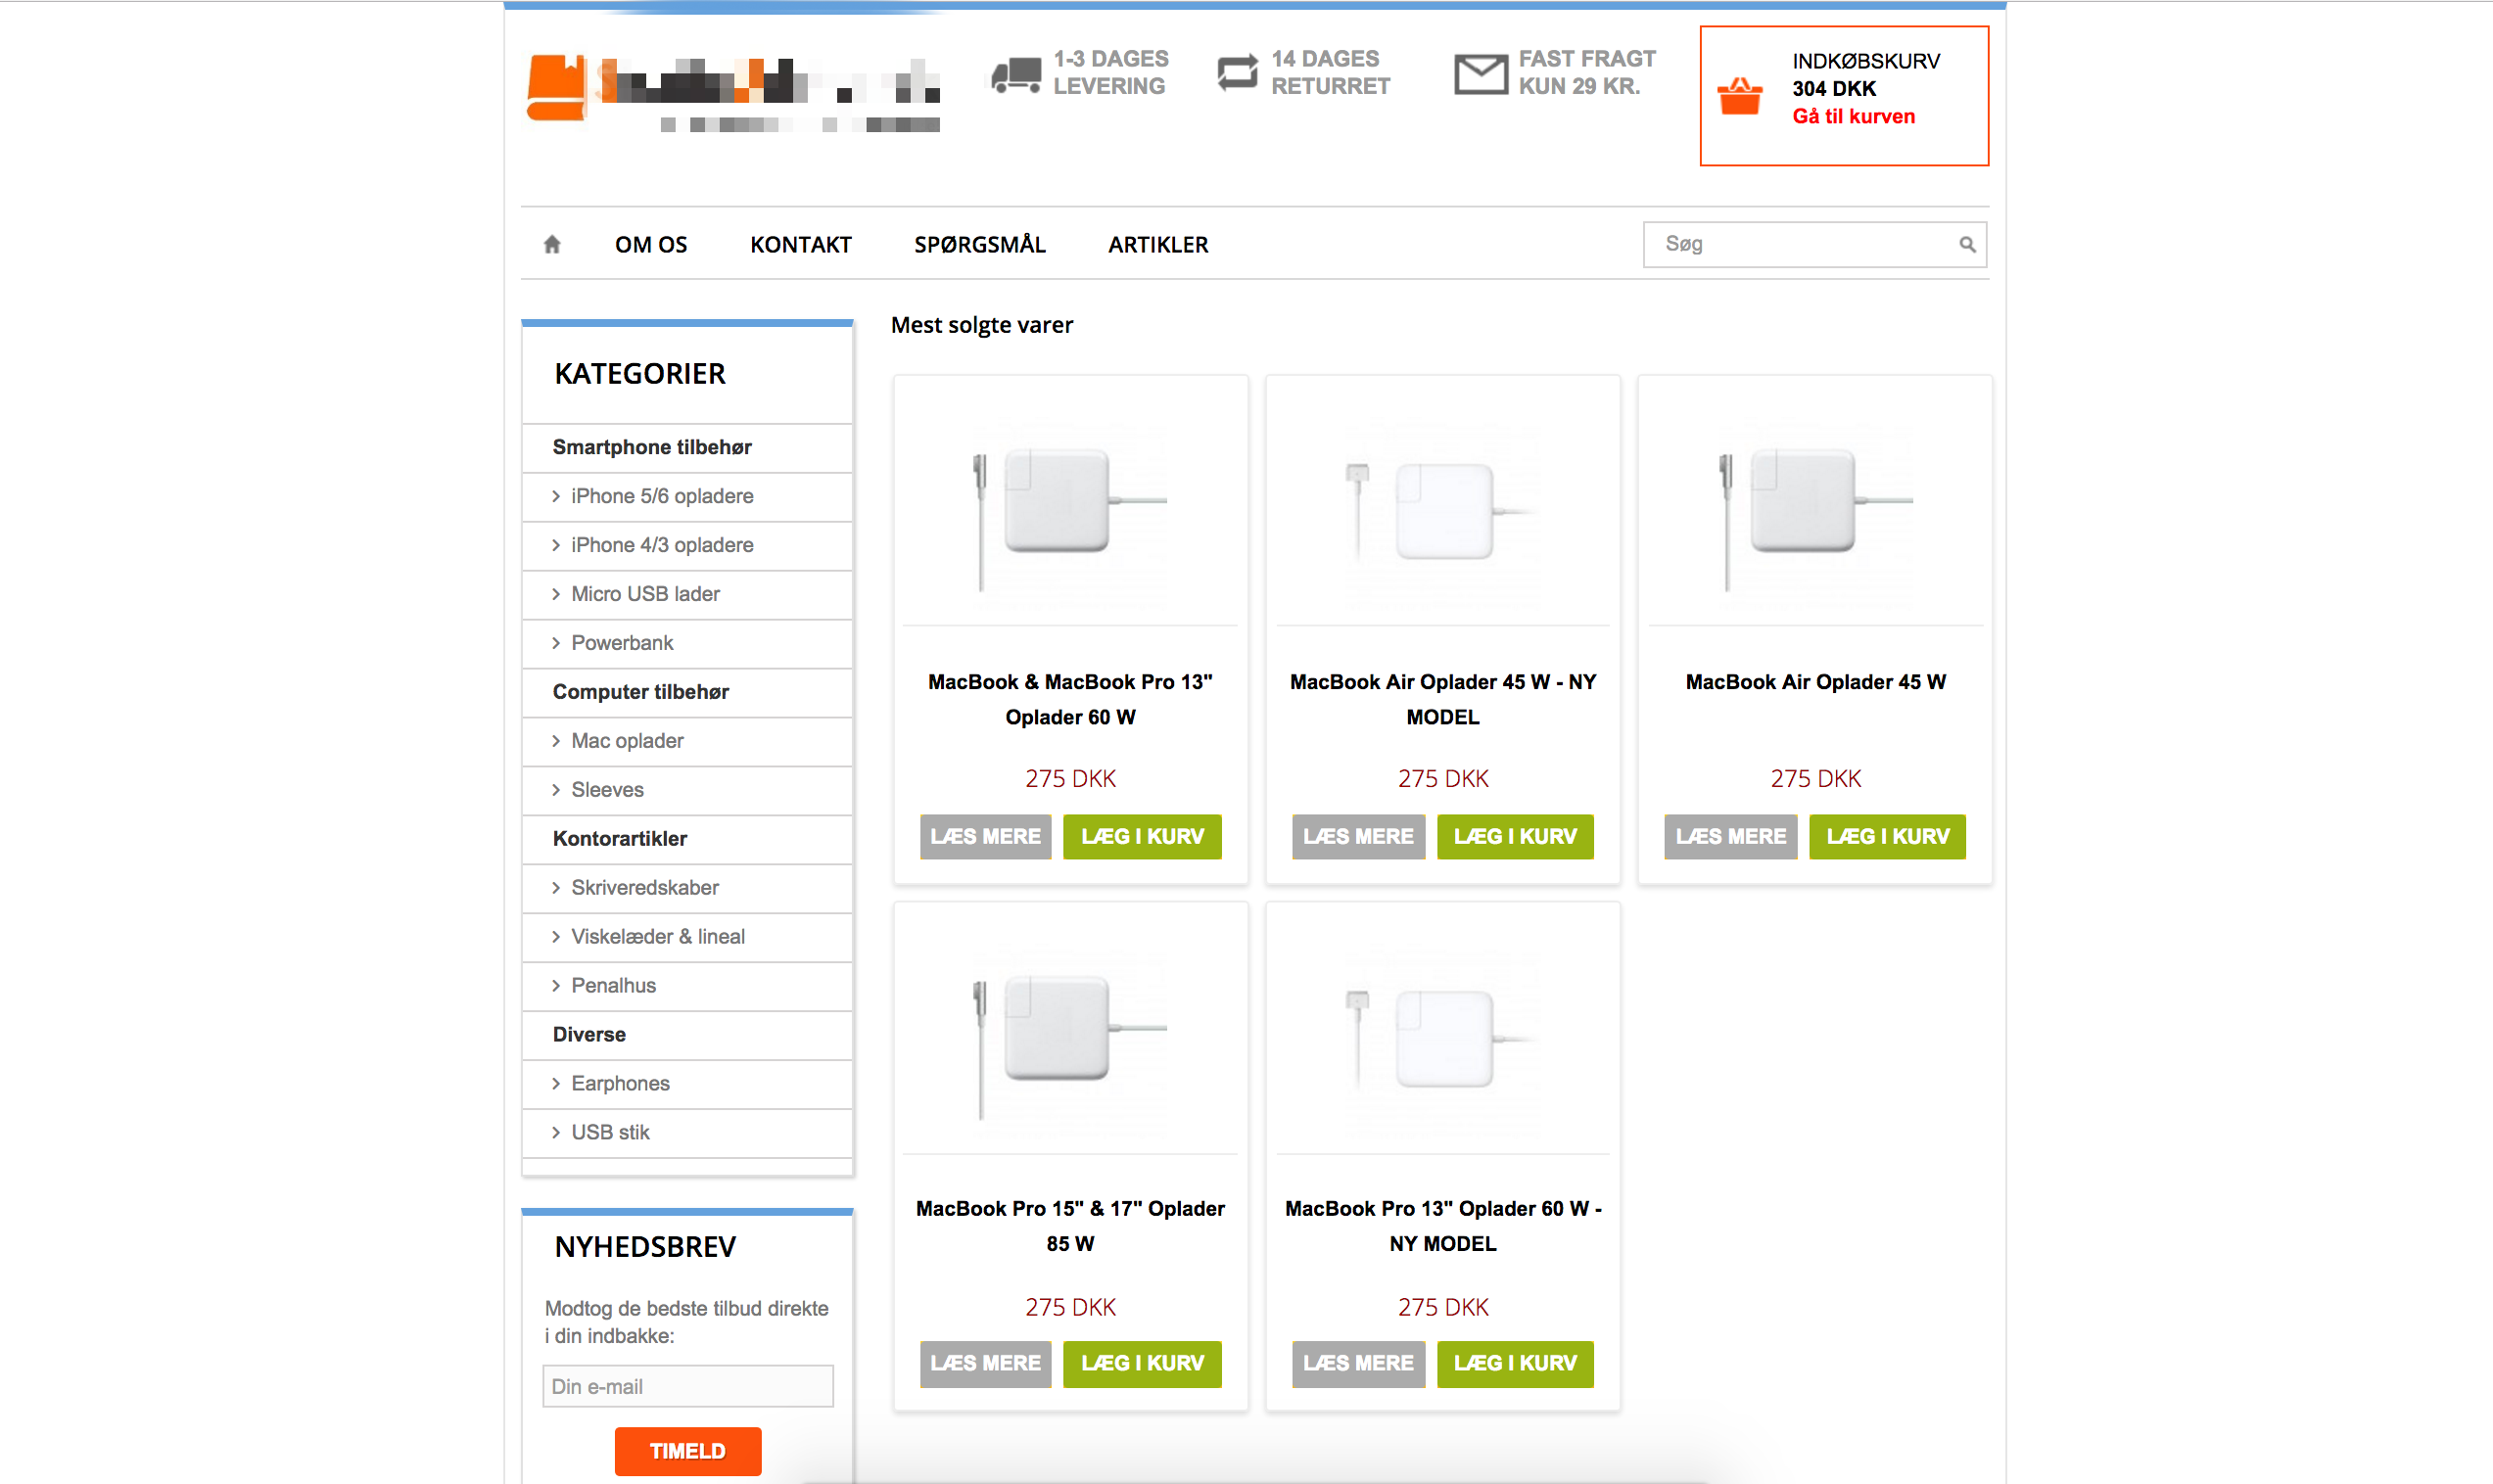The image size is (2493, 1484).
Task: Open SPØRGSMÅL in the navigation
Action: click(979, 245)
